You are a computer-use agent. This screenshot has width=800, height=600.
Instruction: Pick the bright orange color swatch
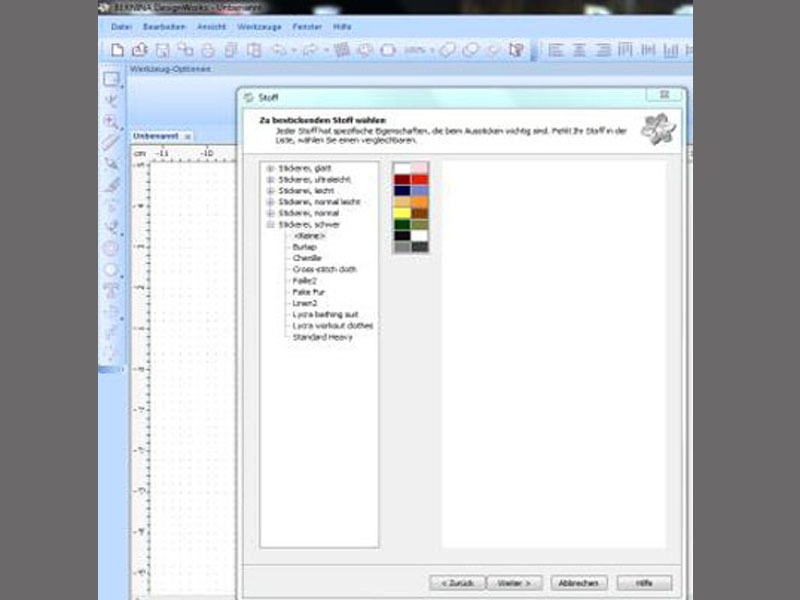420,202
